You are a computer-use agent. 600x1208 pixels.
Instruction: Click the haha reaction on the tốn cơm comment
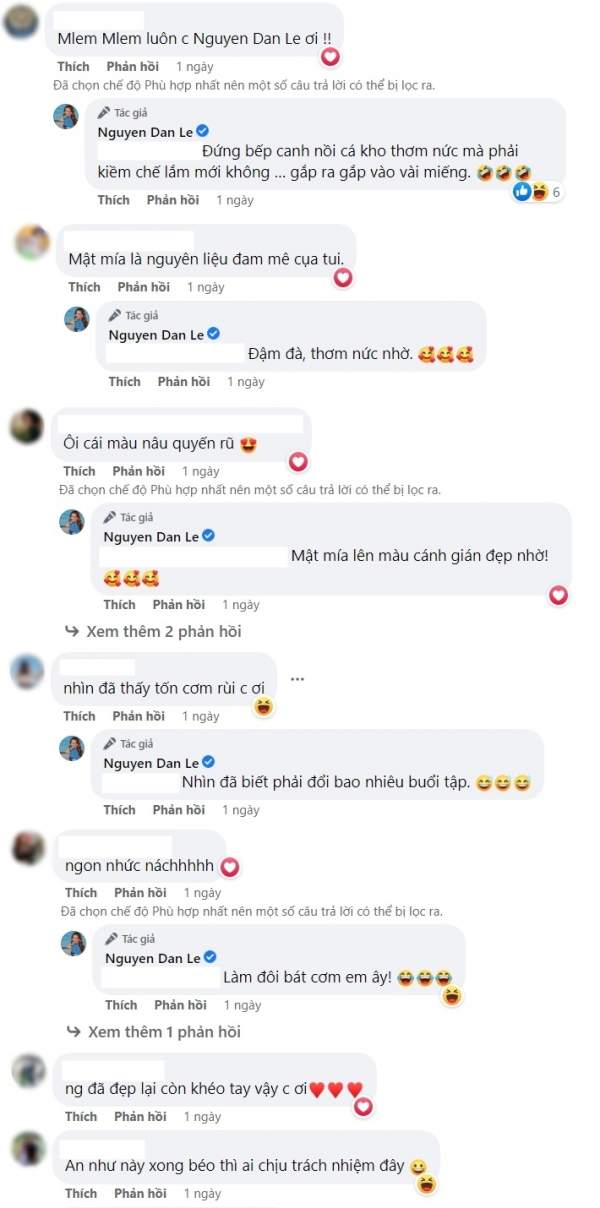[264, 707]
